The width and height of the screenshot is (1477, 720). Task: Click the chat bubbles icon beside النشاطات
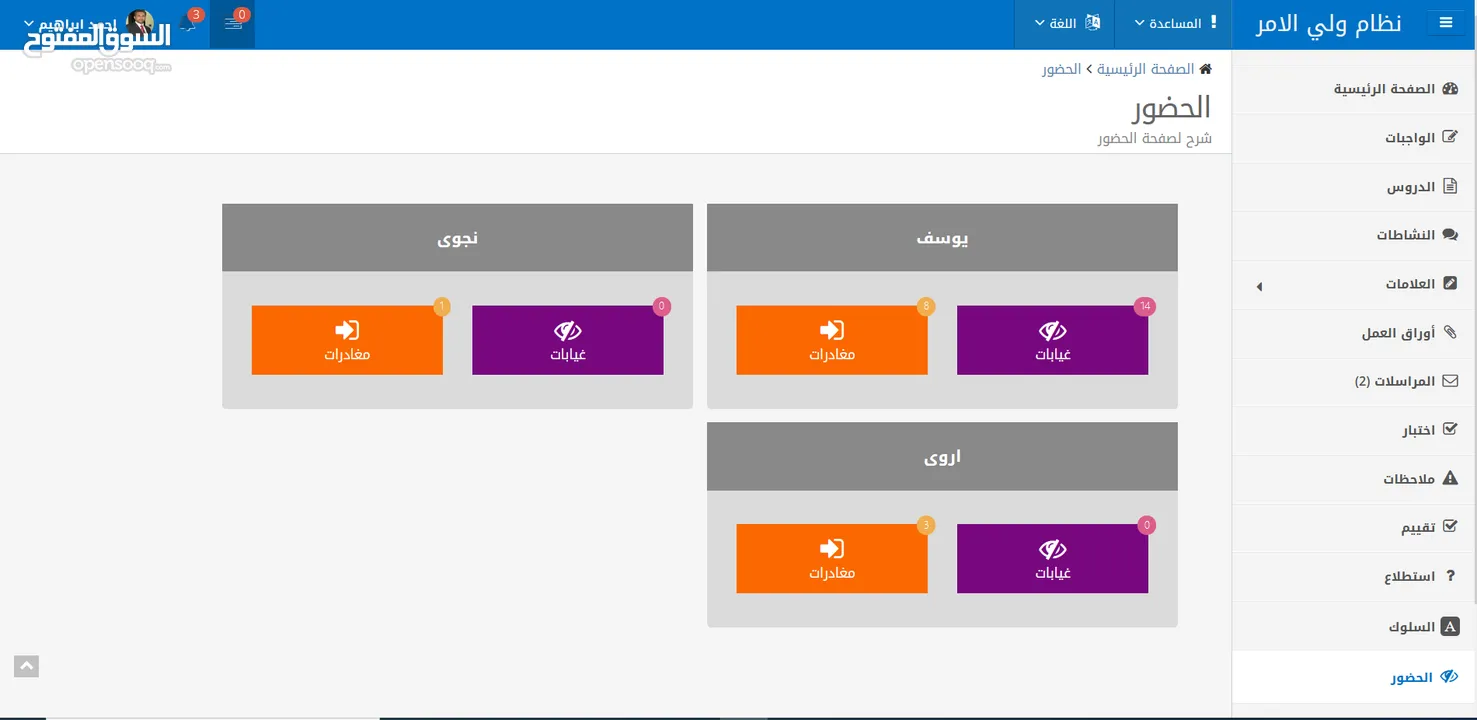click(1450, 235)
